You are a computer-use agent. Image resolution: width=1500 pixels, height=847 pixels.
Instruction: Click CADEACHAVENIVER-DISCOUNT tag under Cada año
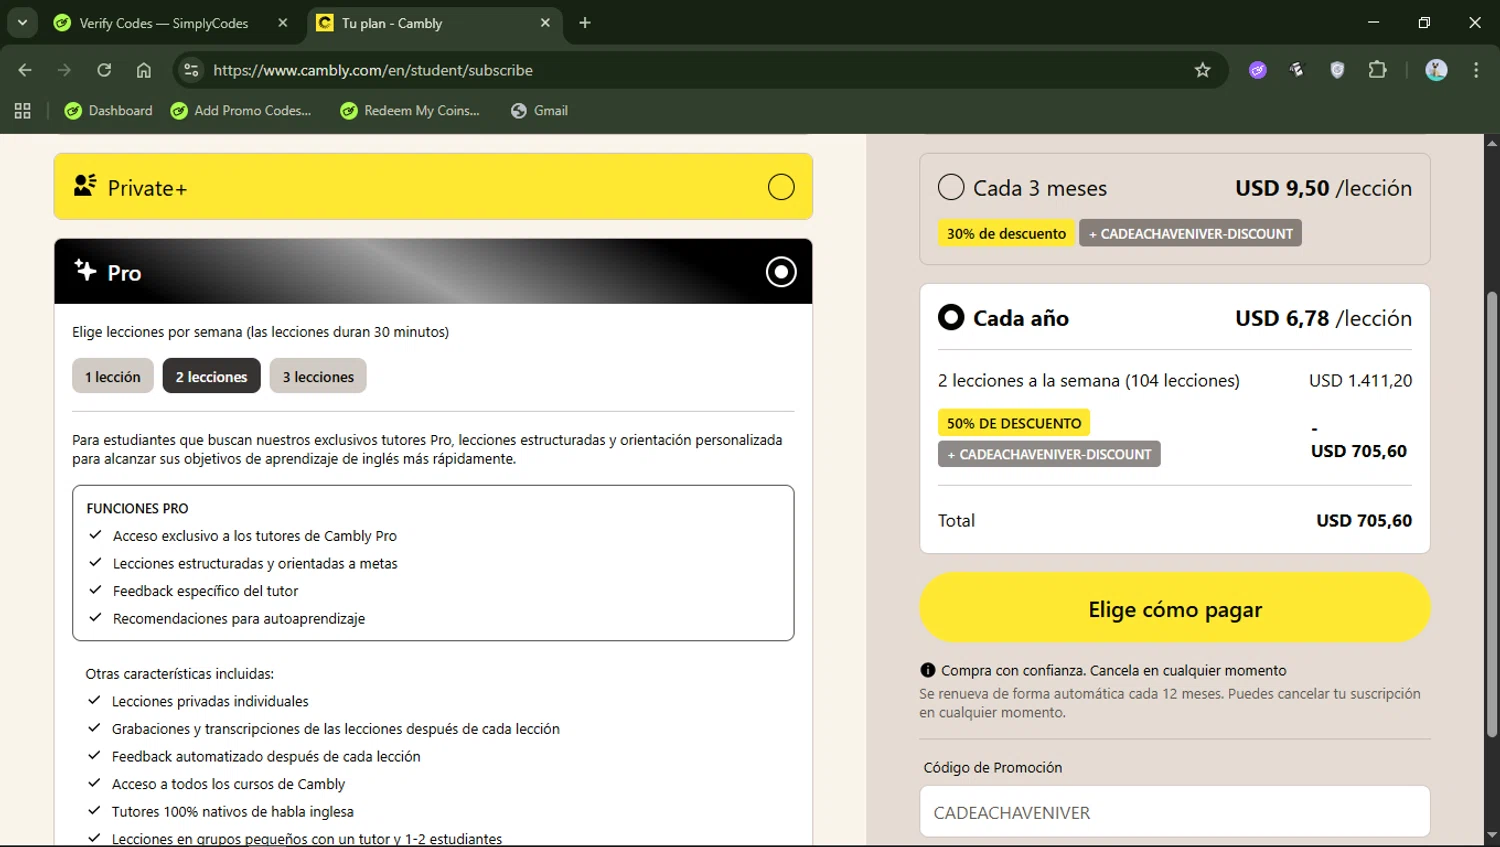1049,454
